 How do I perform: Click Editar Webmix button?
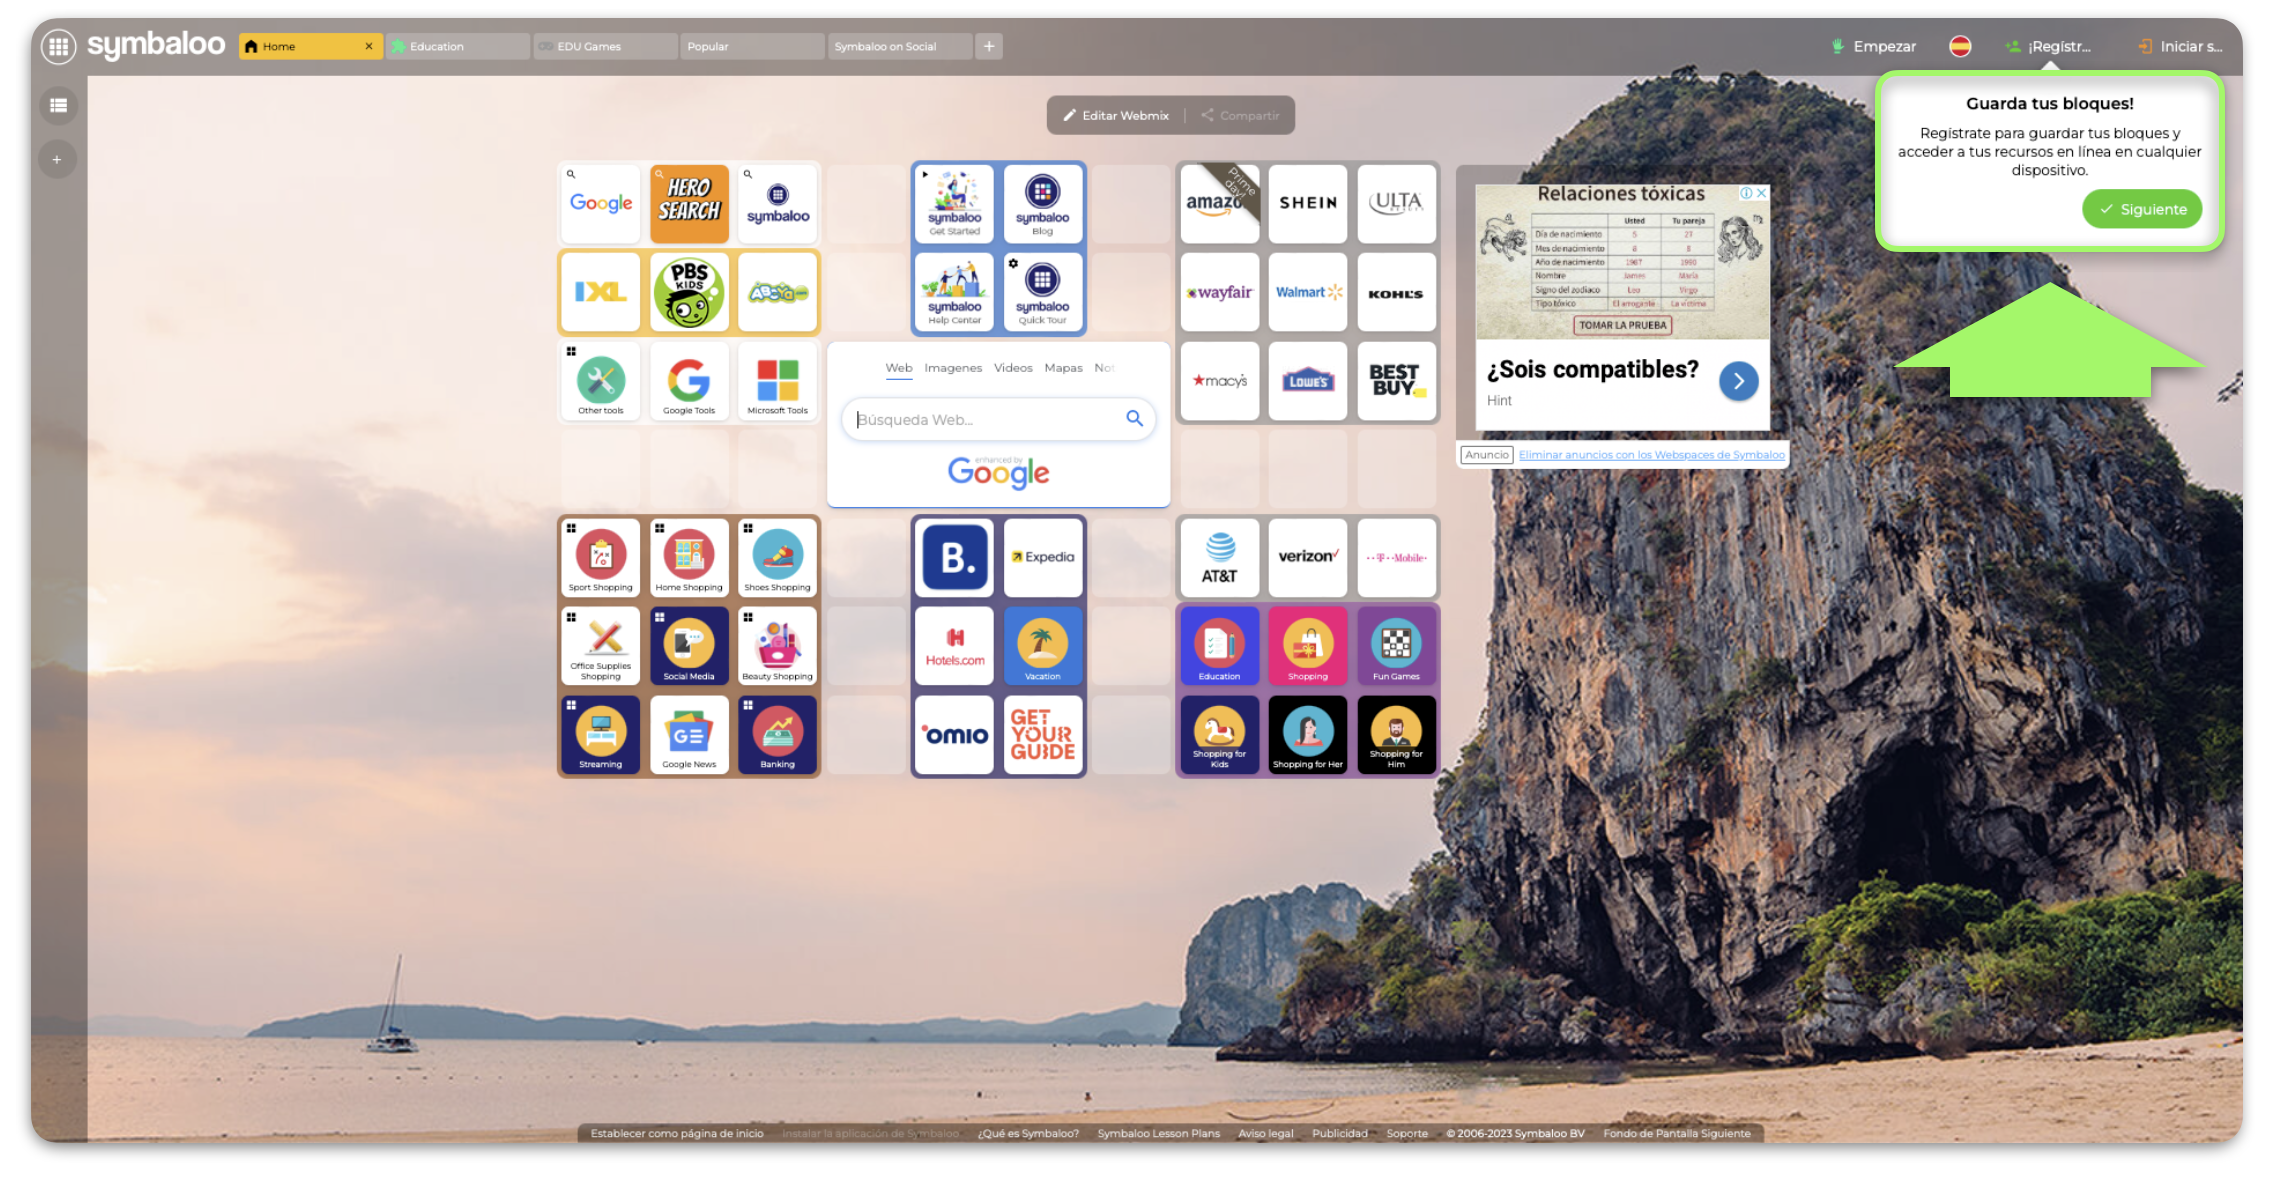click(x=1116, y=115)
